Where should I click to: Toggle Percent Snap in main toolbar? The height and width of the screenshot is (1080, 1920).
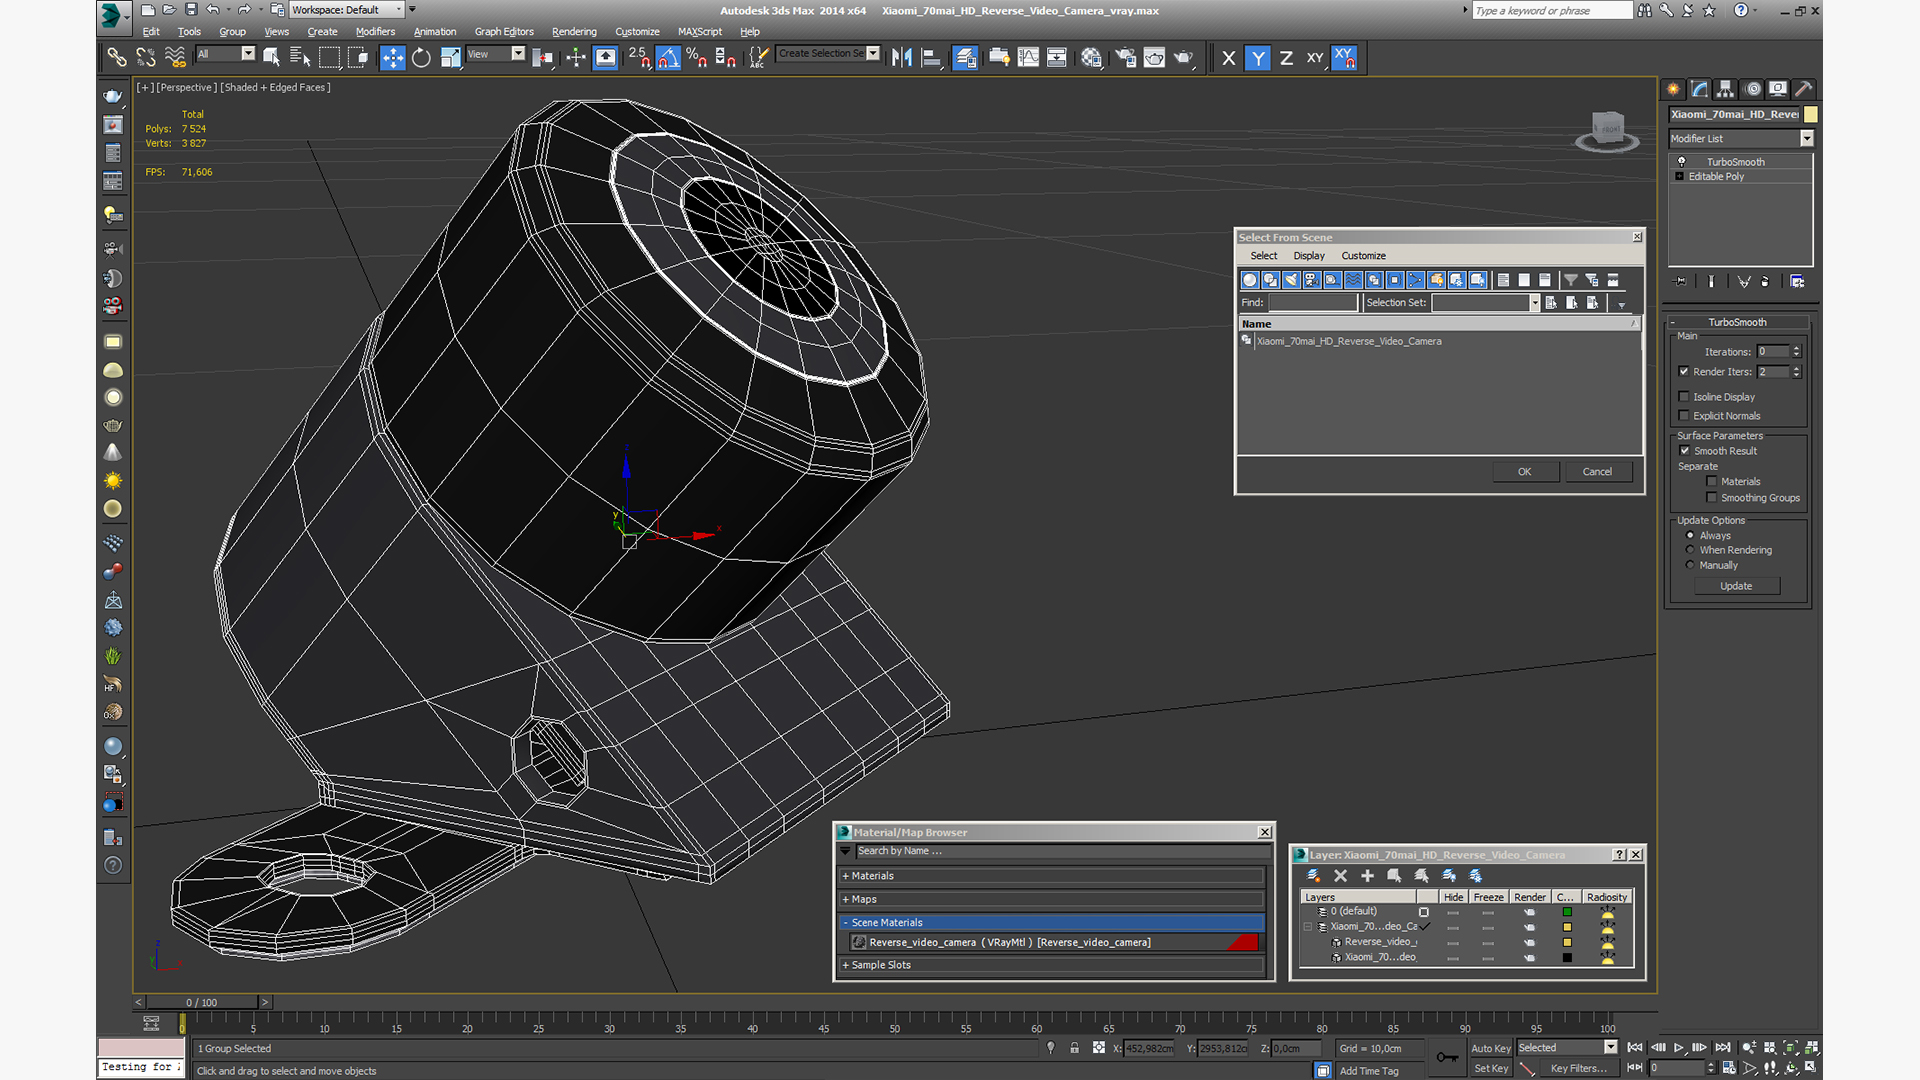pyautogui.click(x=697, y=58)
